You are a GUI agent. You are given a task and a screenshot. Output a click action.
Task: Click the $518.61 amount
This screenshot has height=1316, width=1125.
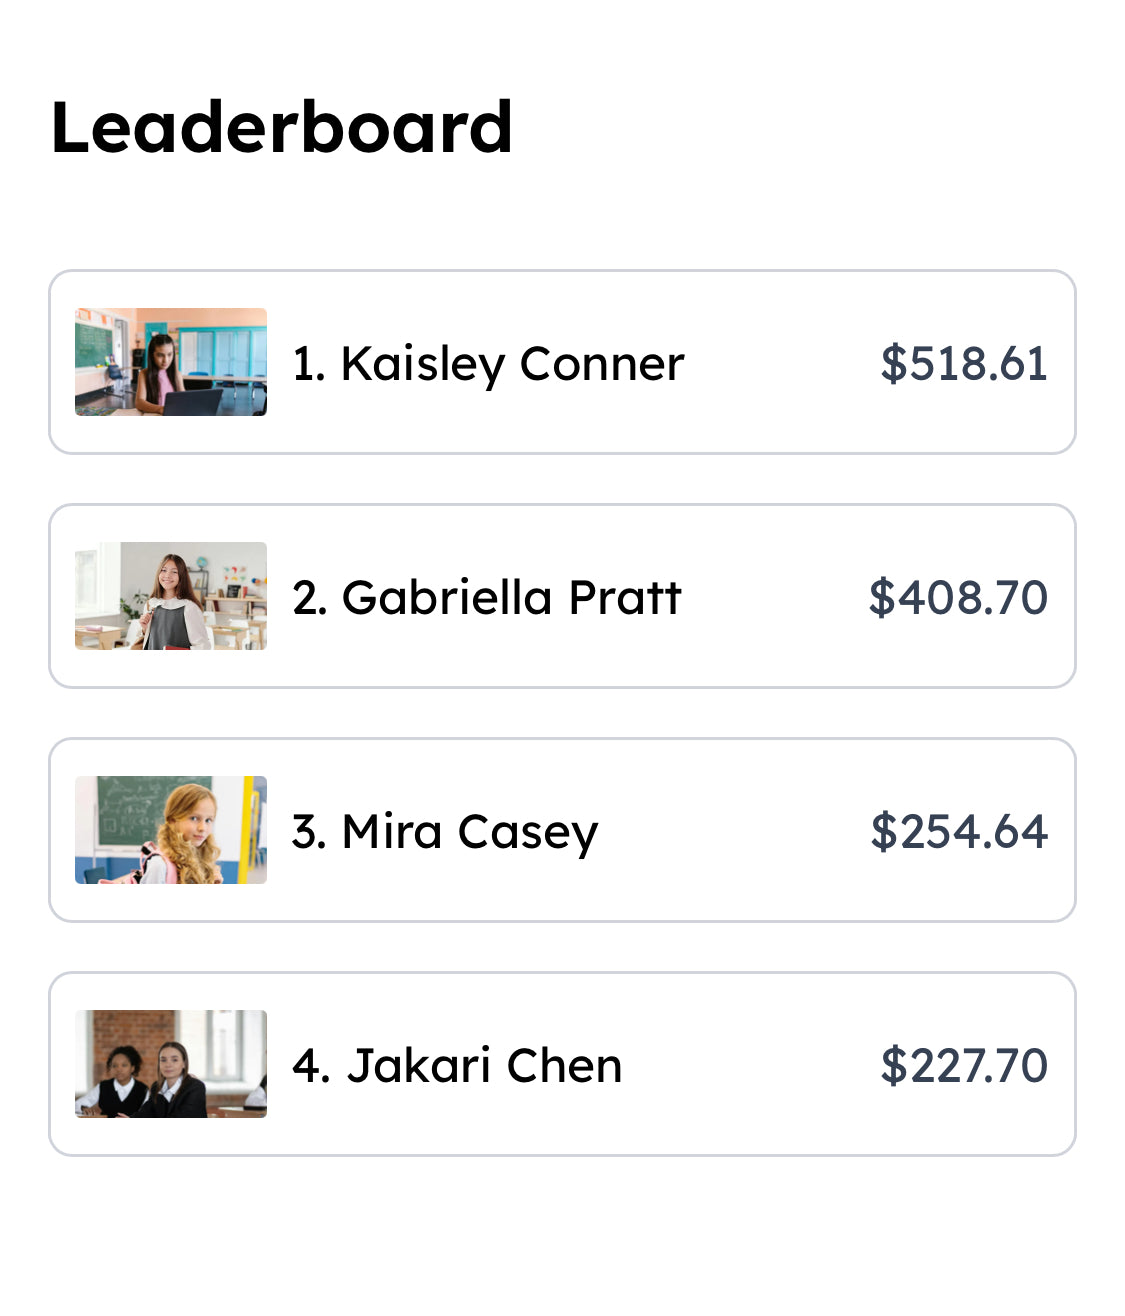click(963, 363)
